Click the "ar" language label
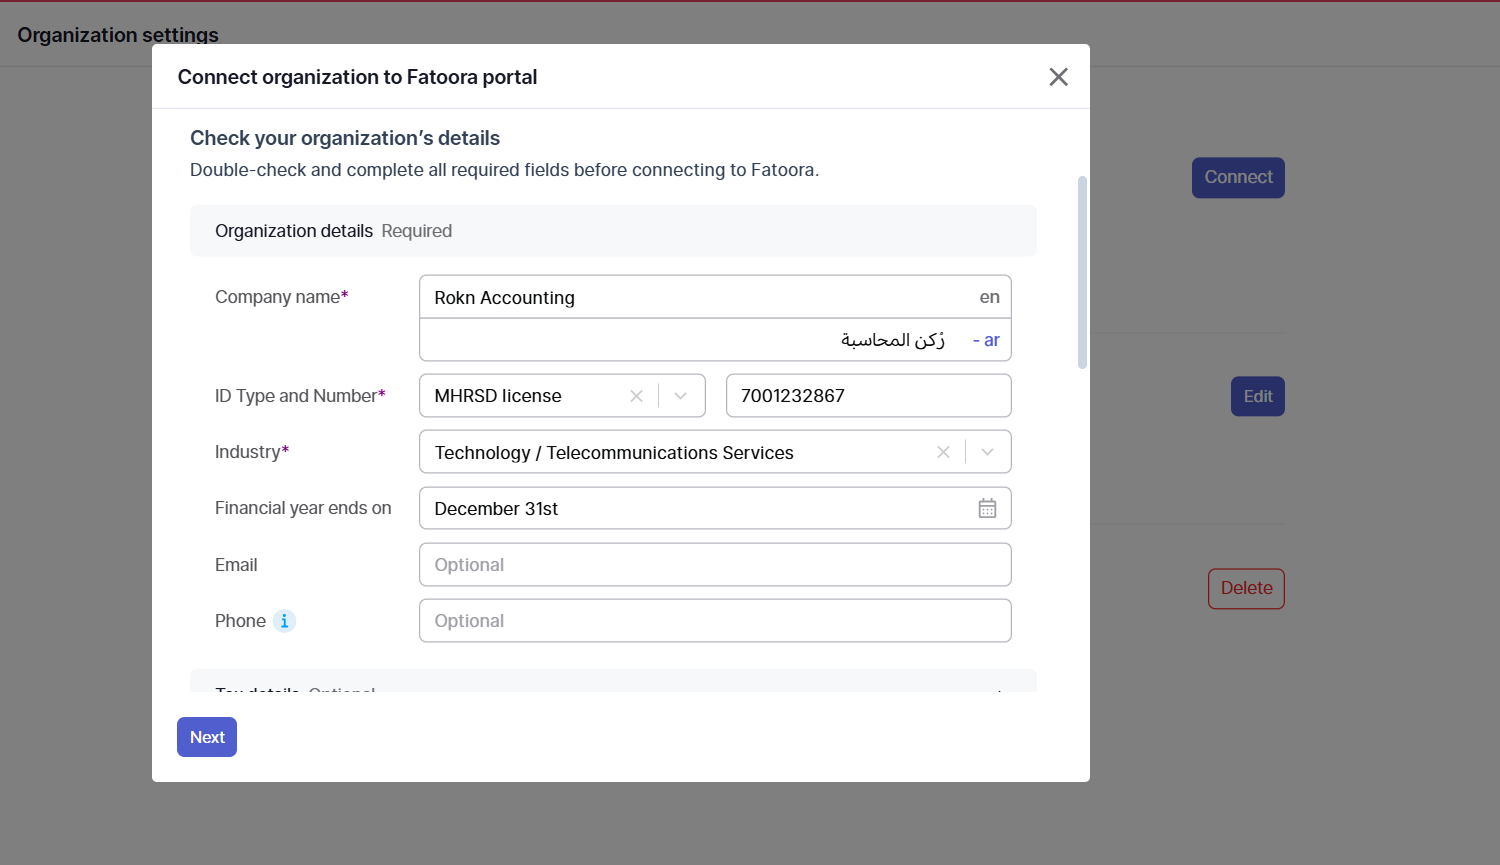1500x865 pixels. [991, 340]
